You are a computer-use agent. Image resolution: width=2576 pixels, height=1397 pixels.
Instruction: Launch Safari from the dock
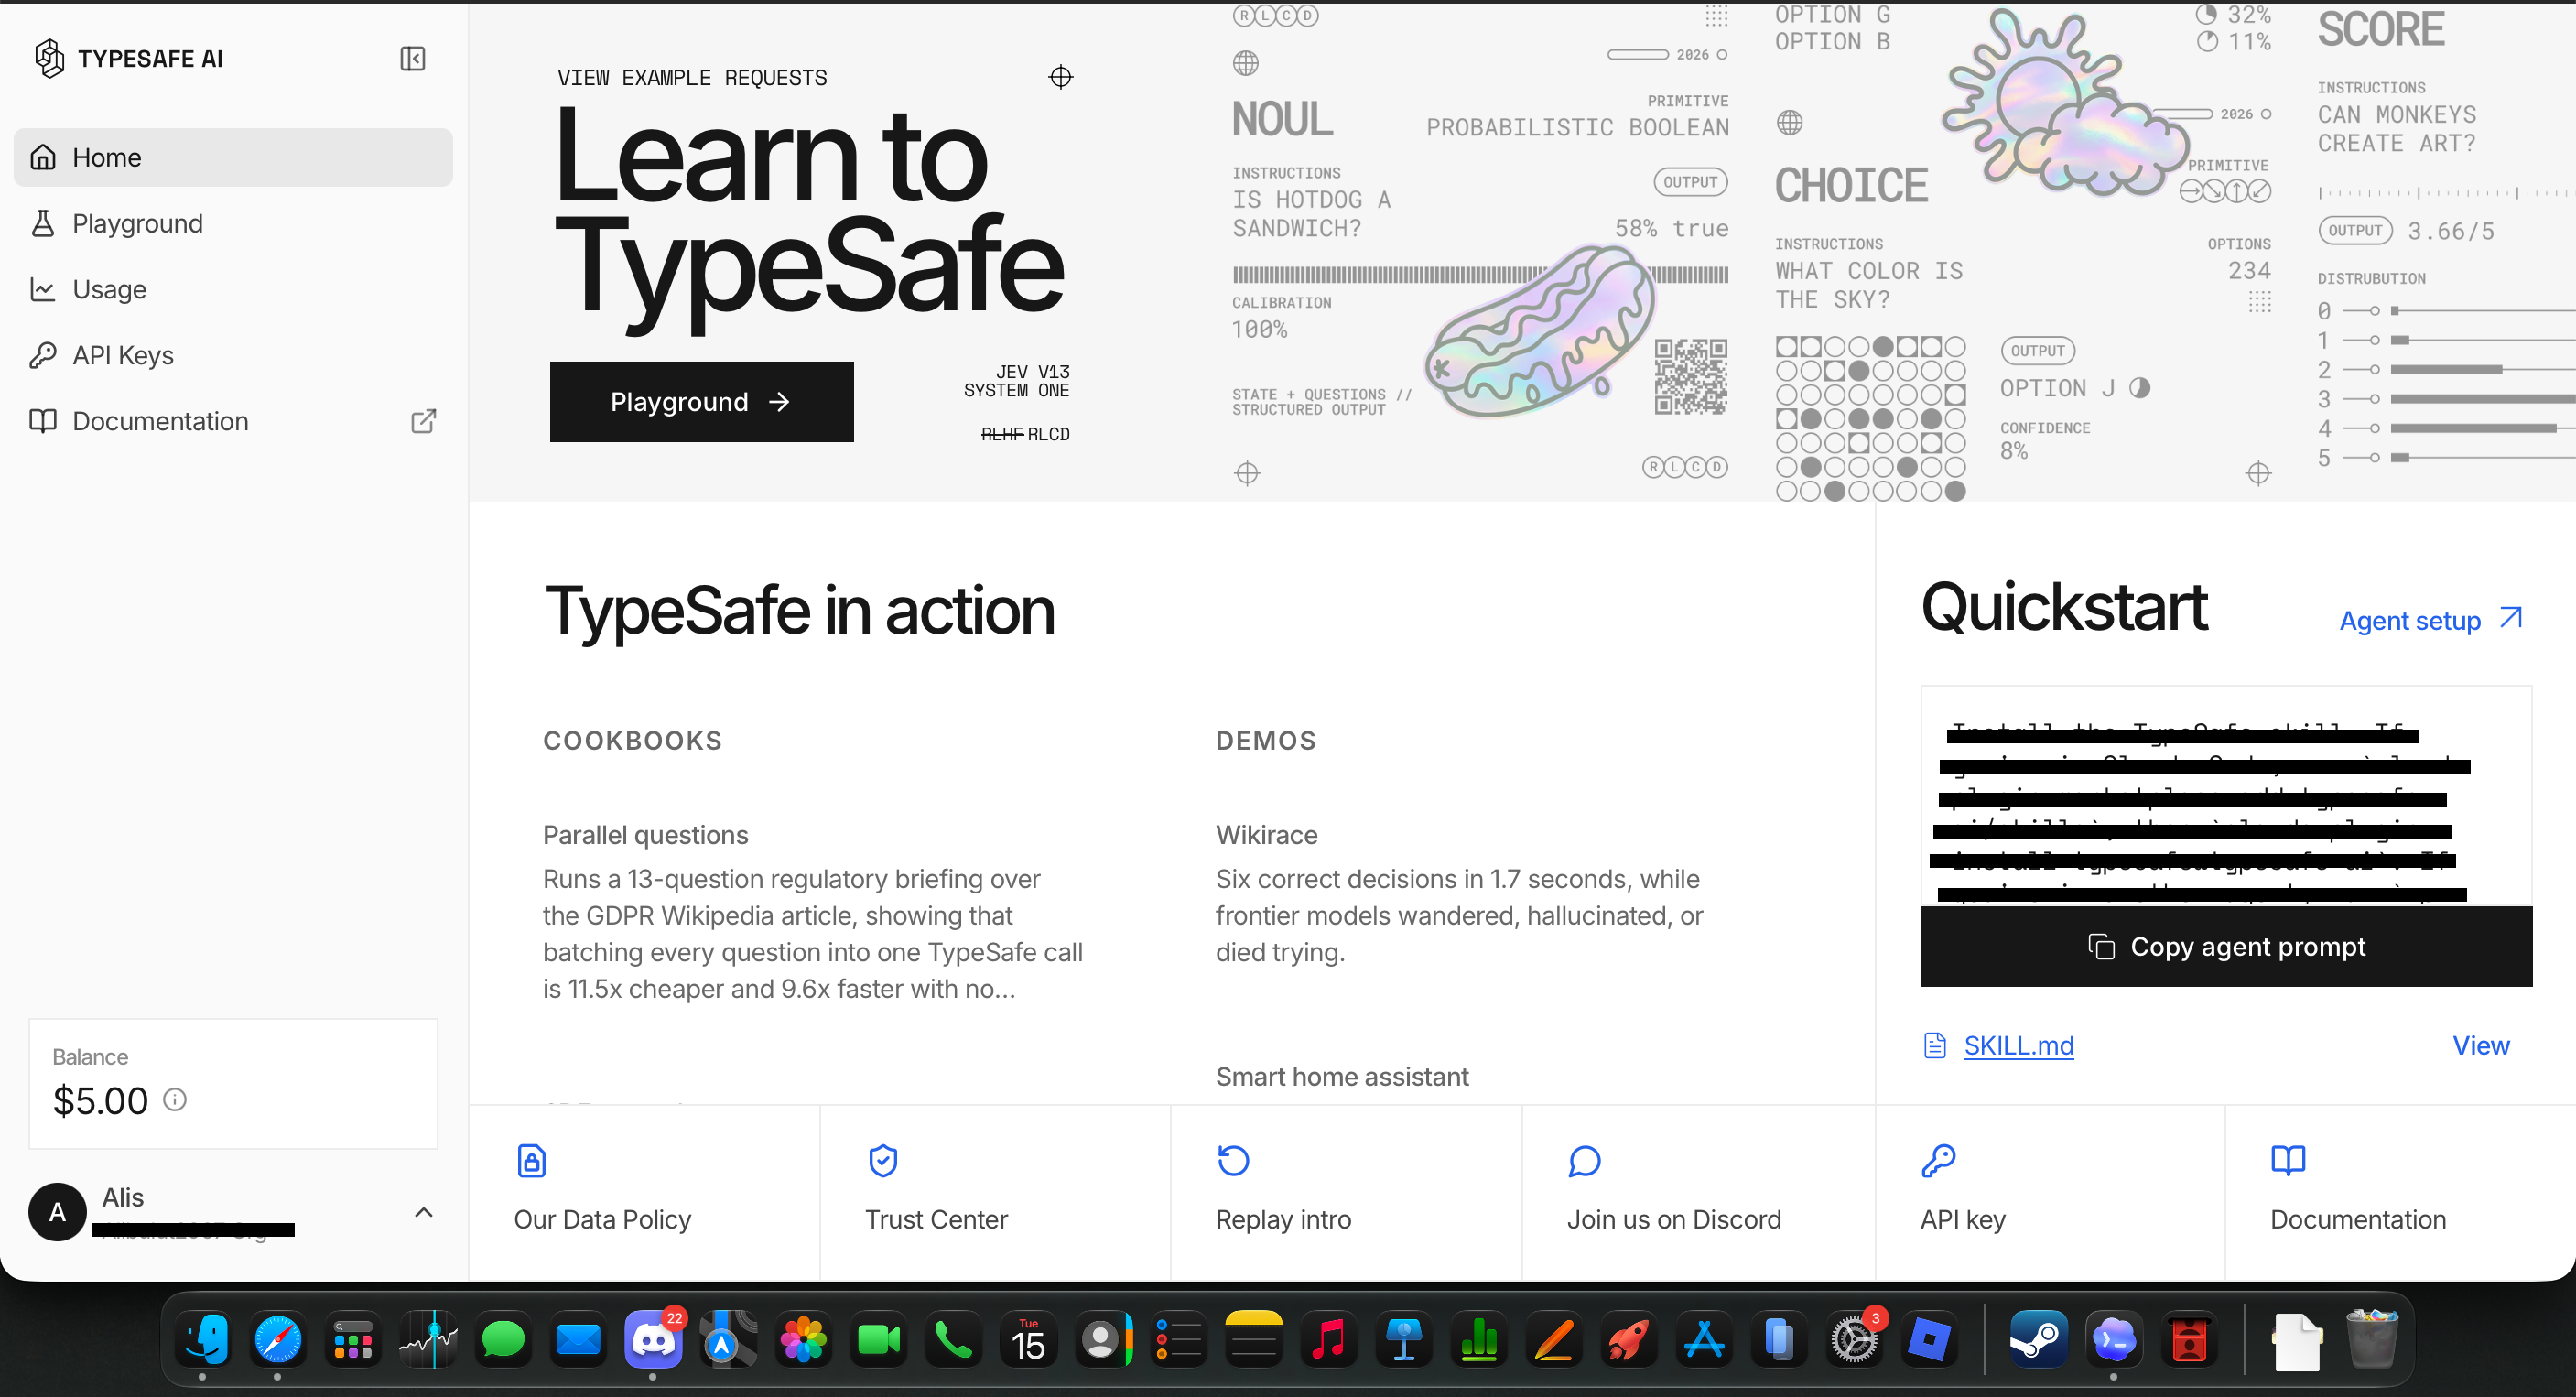click(x=277, y=1339)
